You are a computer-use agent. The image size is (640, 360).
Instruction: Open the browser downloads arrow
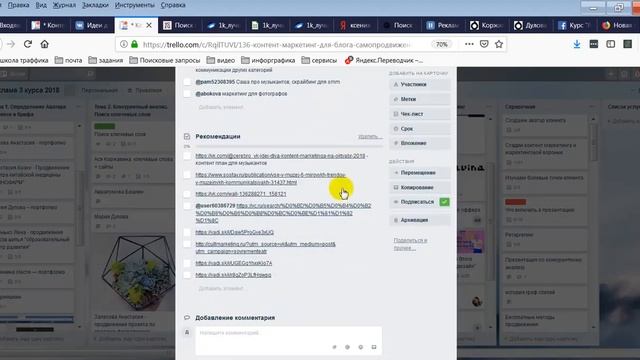point(577,44)
